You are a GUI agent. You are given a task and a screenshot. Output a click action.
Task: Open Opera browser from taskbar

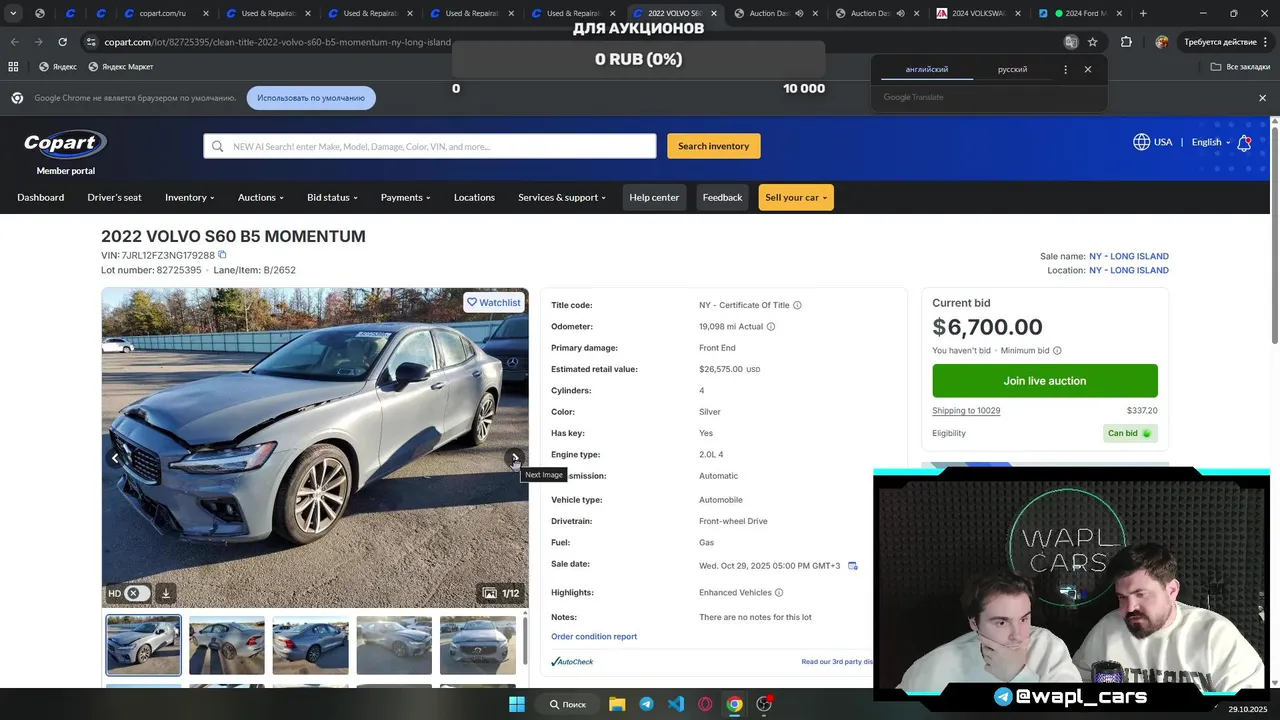[705, 704]
